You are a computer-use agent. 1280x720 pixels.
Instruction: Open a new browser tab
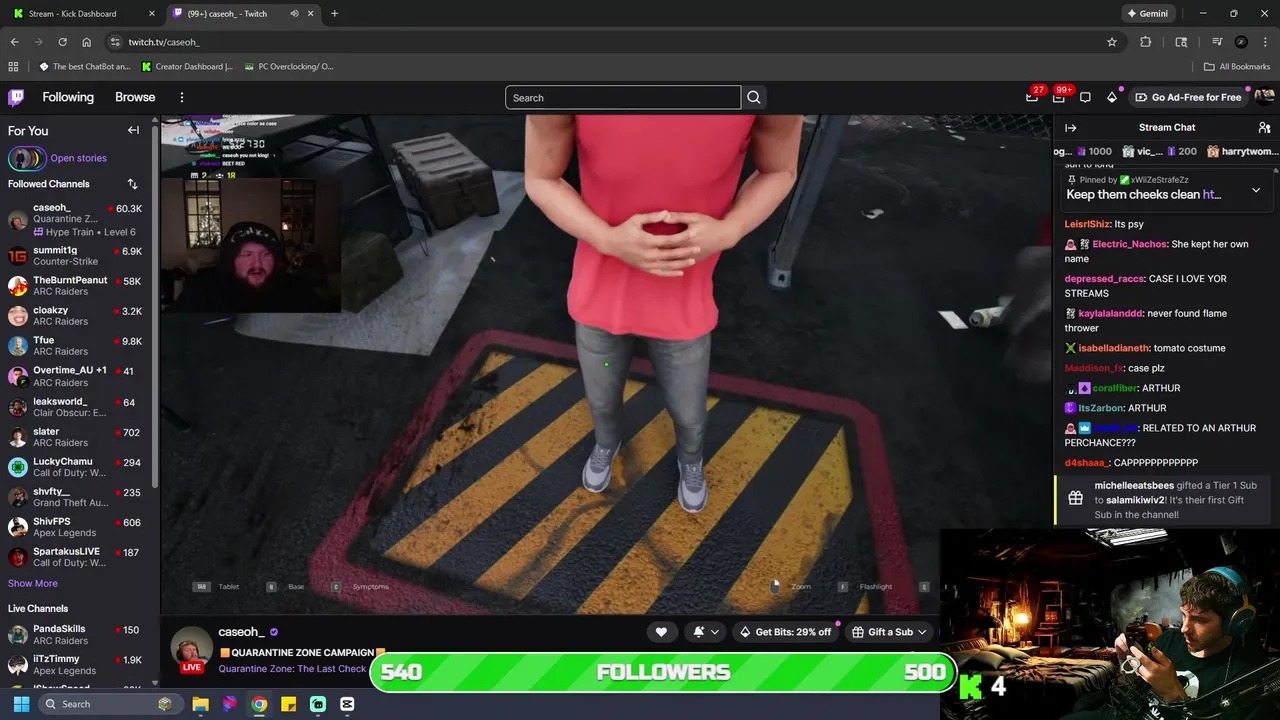point(334,14)
